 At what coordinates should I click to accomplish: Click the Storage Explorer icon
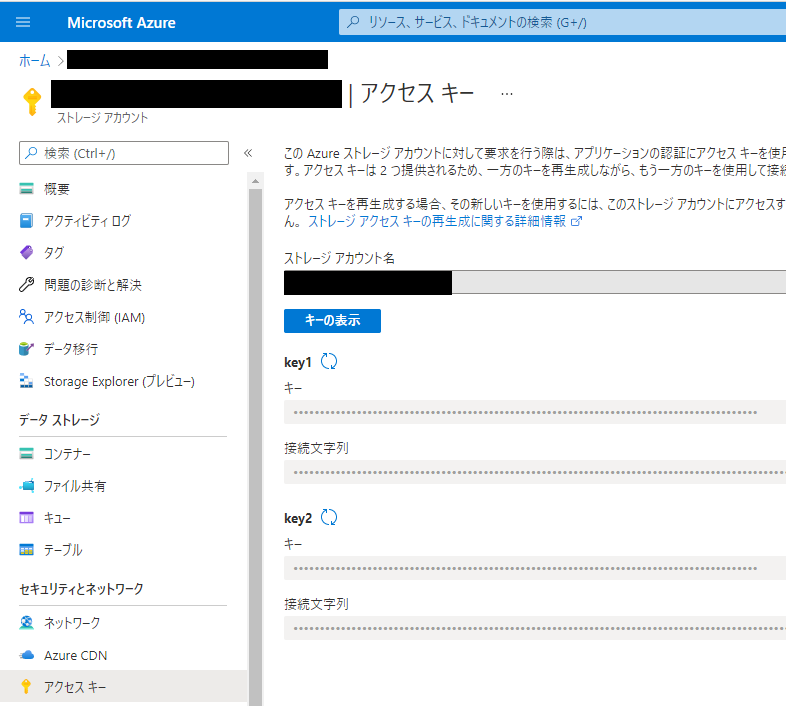tap(26, 381)
